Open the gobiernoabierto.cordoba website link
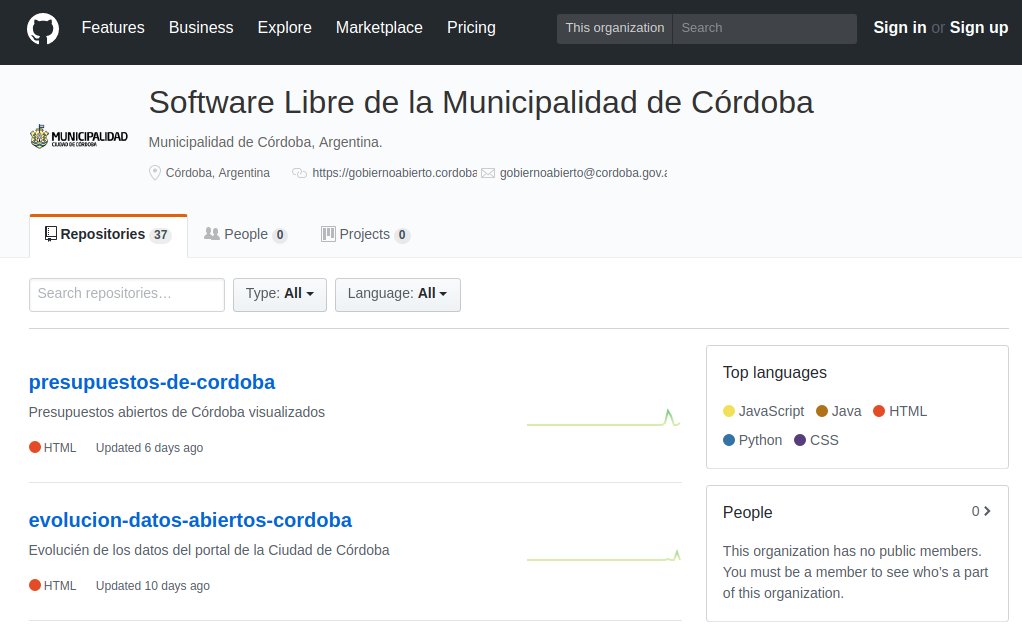Screen dimensions: 1022x642 [x=394, y=173]
